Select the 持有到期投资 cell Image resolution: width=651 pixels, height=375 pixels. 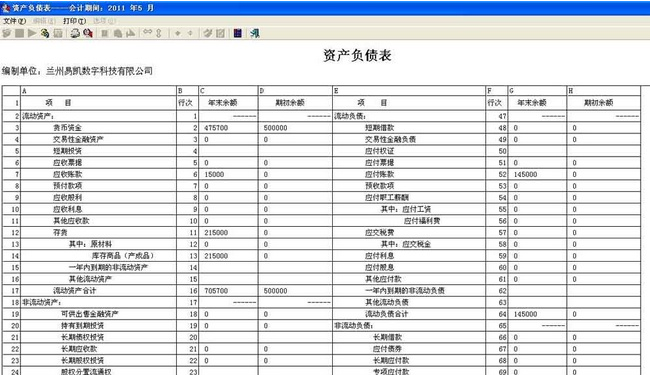point(98,326)
